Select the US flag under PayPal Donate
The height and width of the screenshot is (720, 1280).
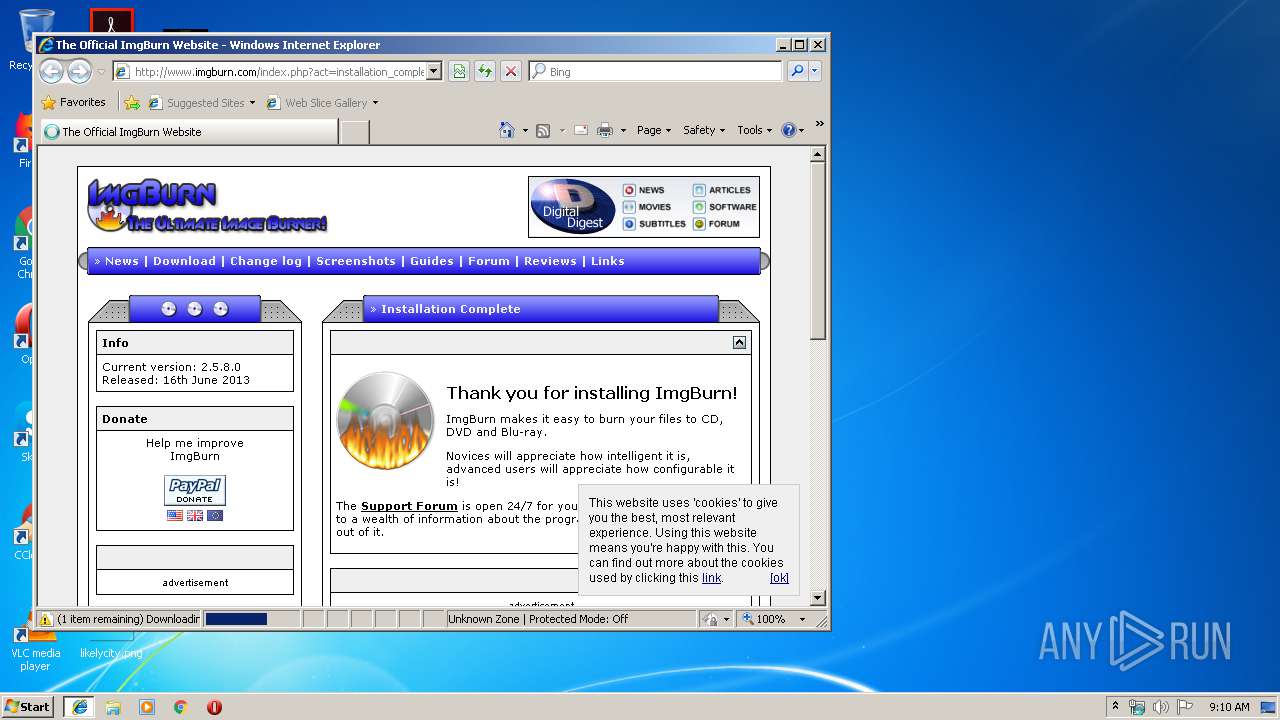pyautogui.click(x=175, y=516)
